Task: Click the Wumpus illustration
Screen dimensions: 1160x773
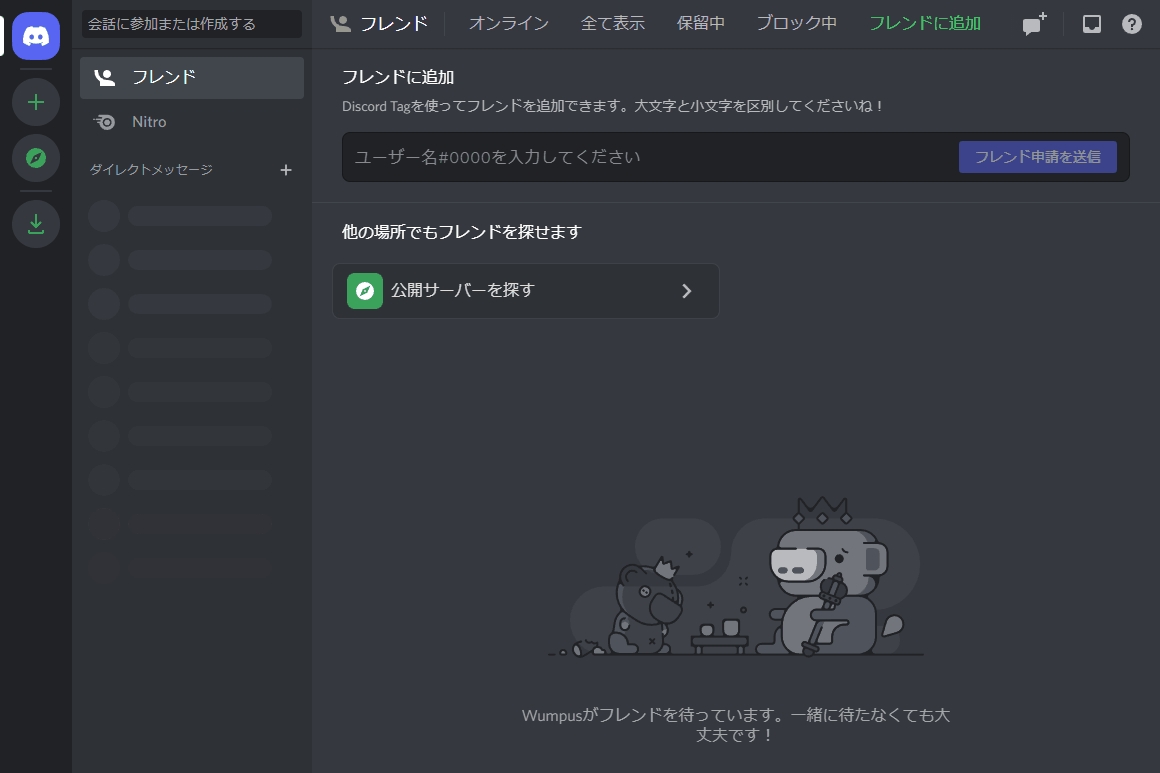Action: point(736,577)
